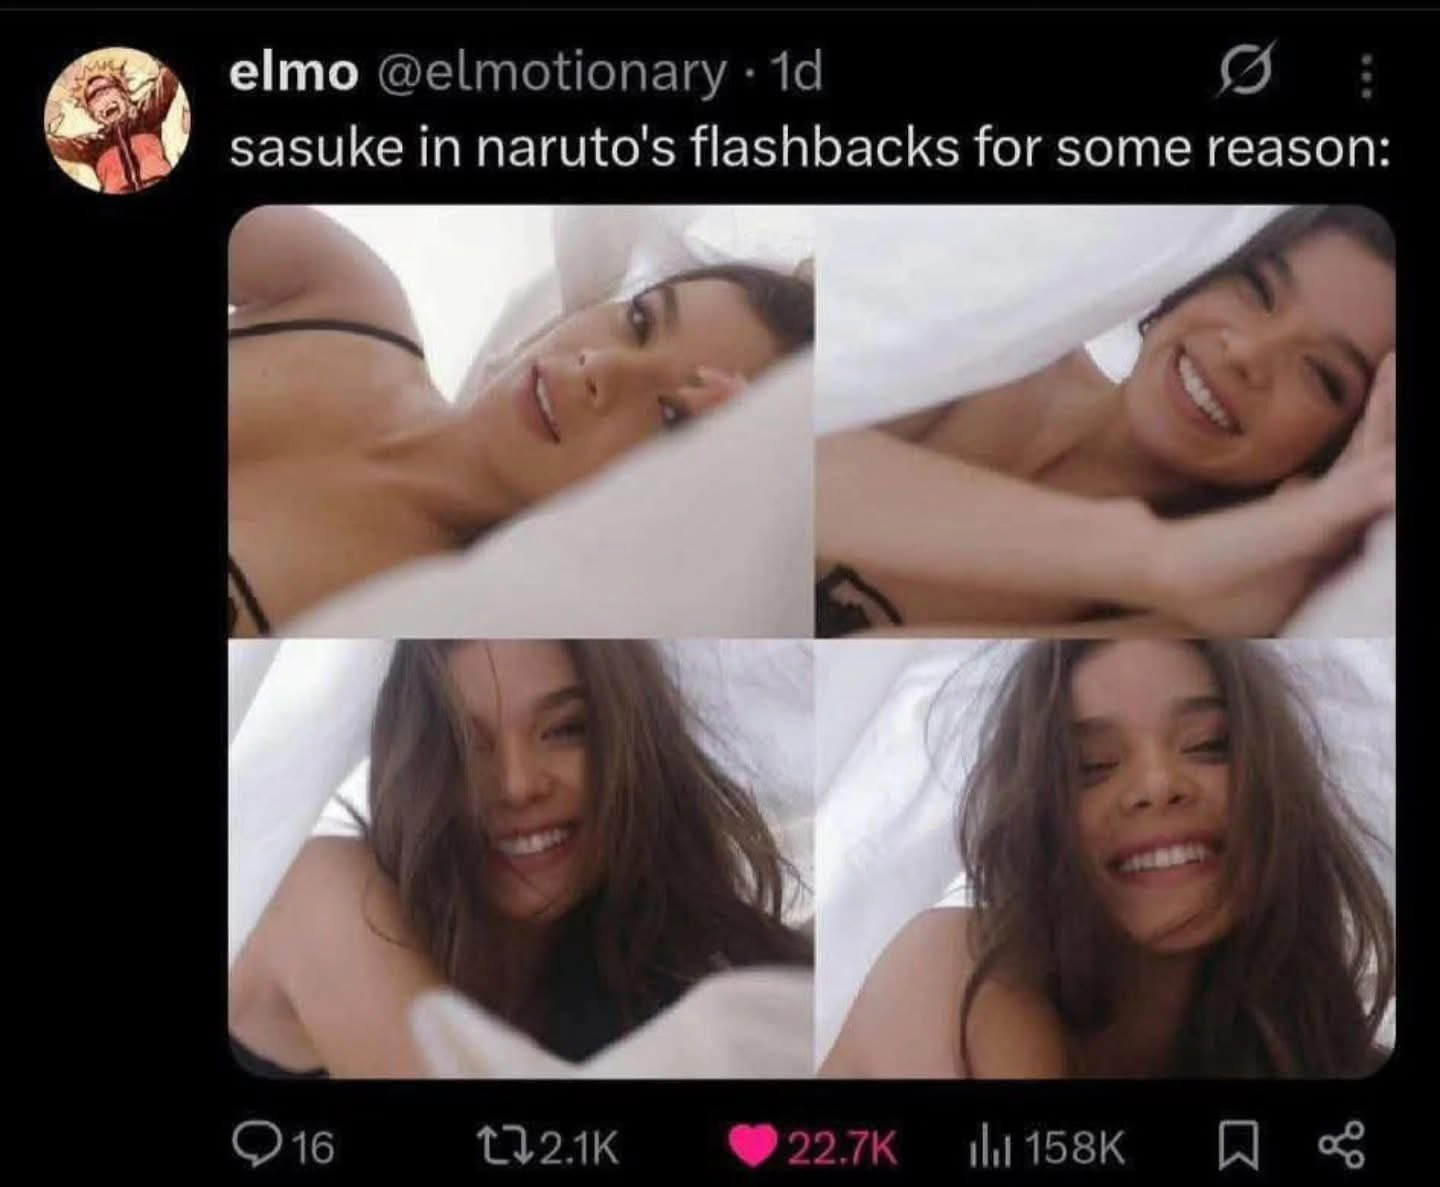Open the @elmotionary handle link
1440x1187 pixels.
coord(550,73)
